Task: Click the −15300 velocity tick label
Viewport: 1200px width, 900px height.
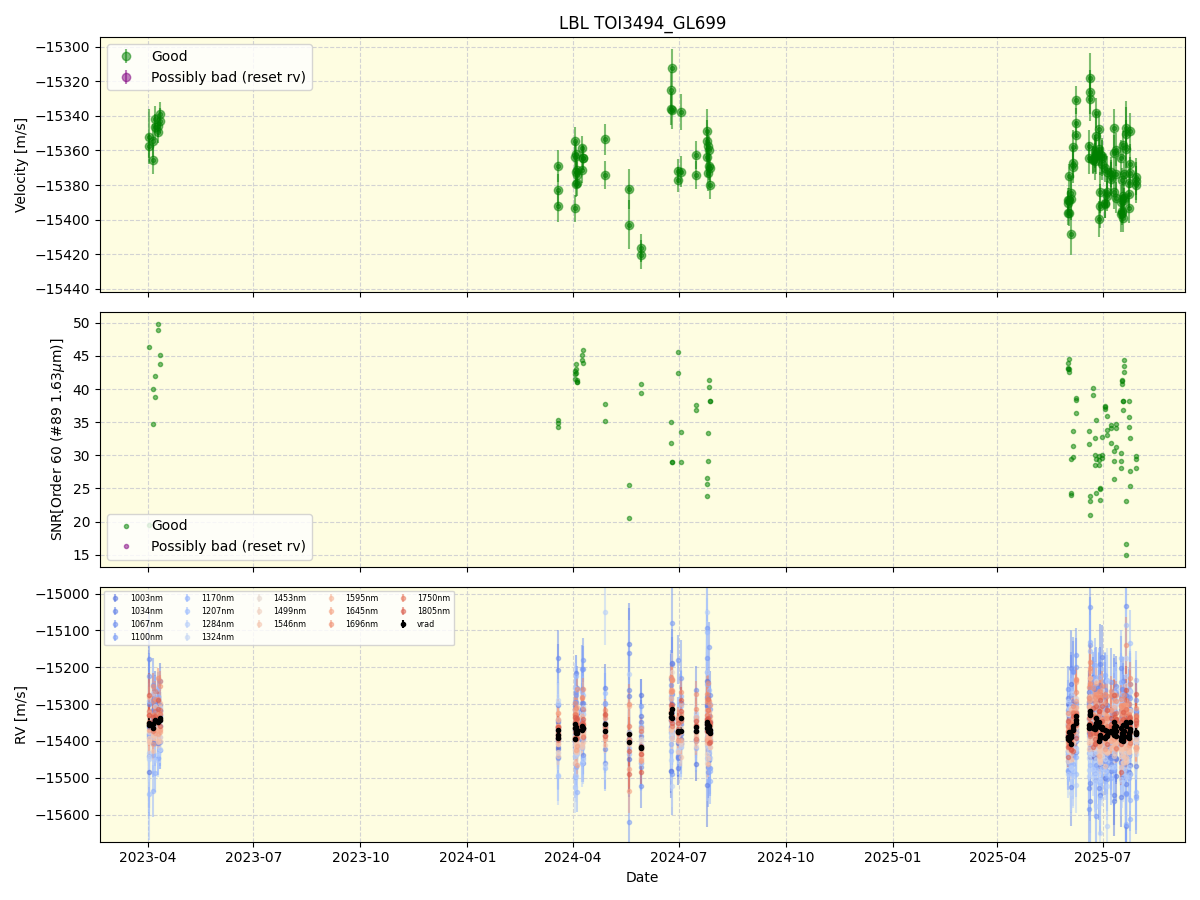Action: 64,47
